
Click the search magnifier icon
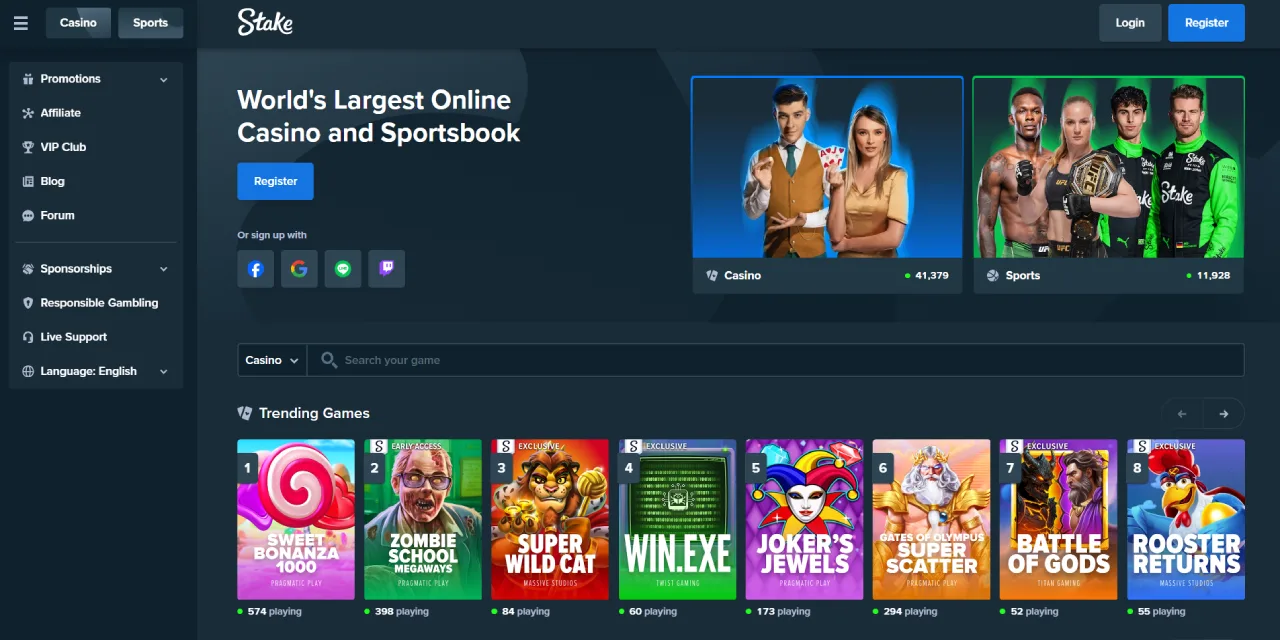328,360
